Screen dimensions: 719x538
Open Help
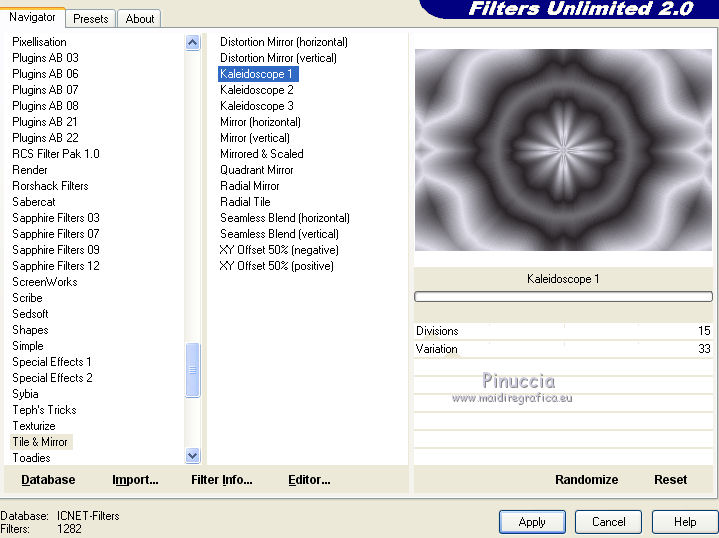[685, 522]
